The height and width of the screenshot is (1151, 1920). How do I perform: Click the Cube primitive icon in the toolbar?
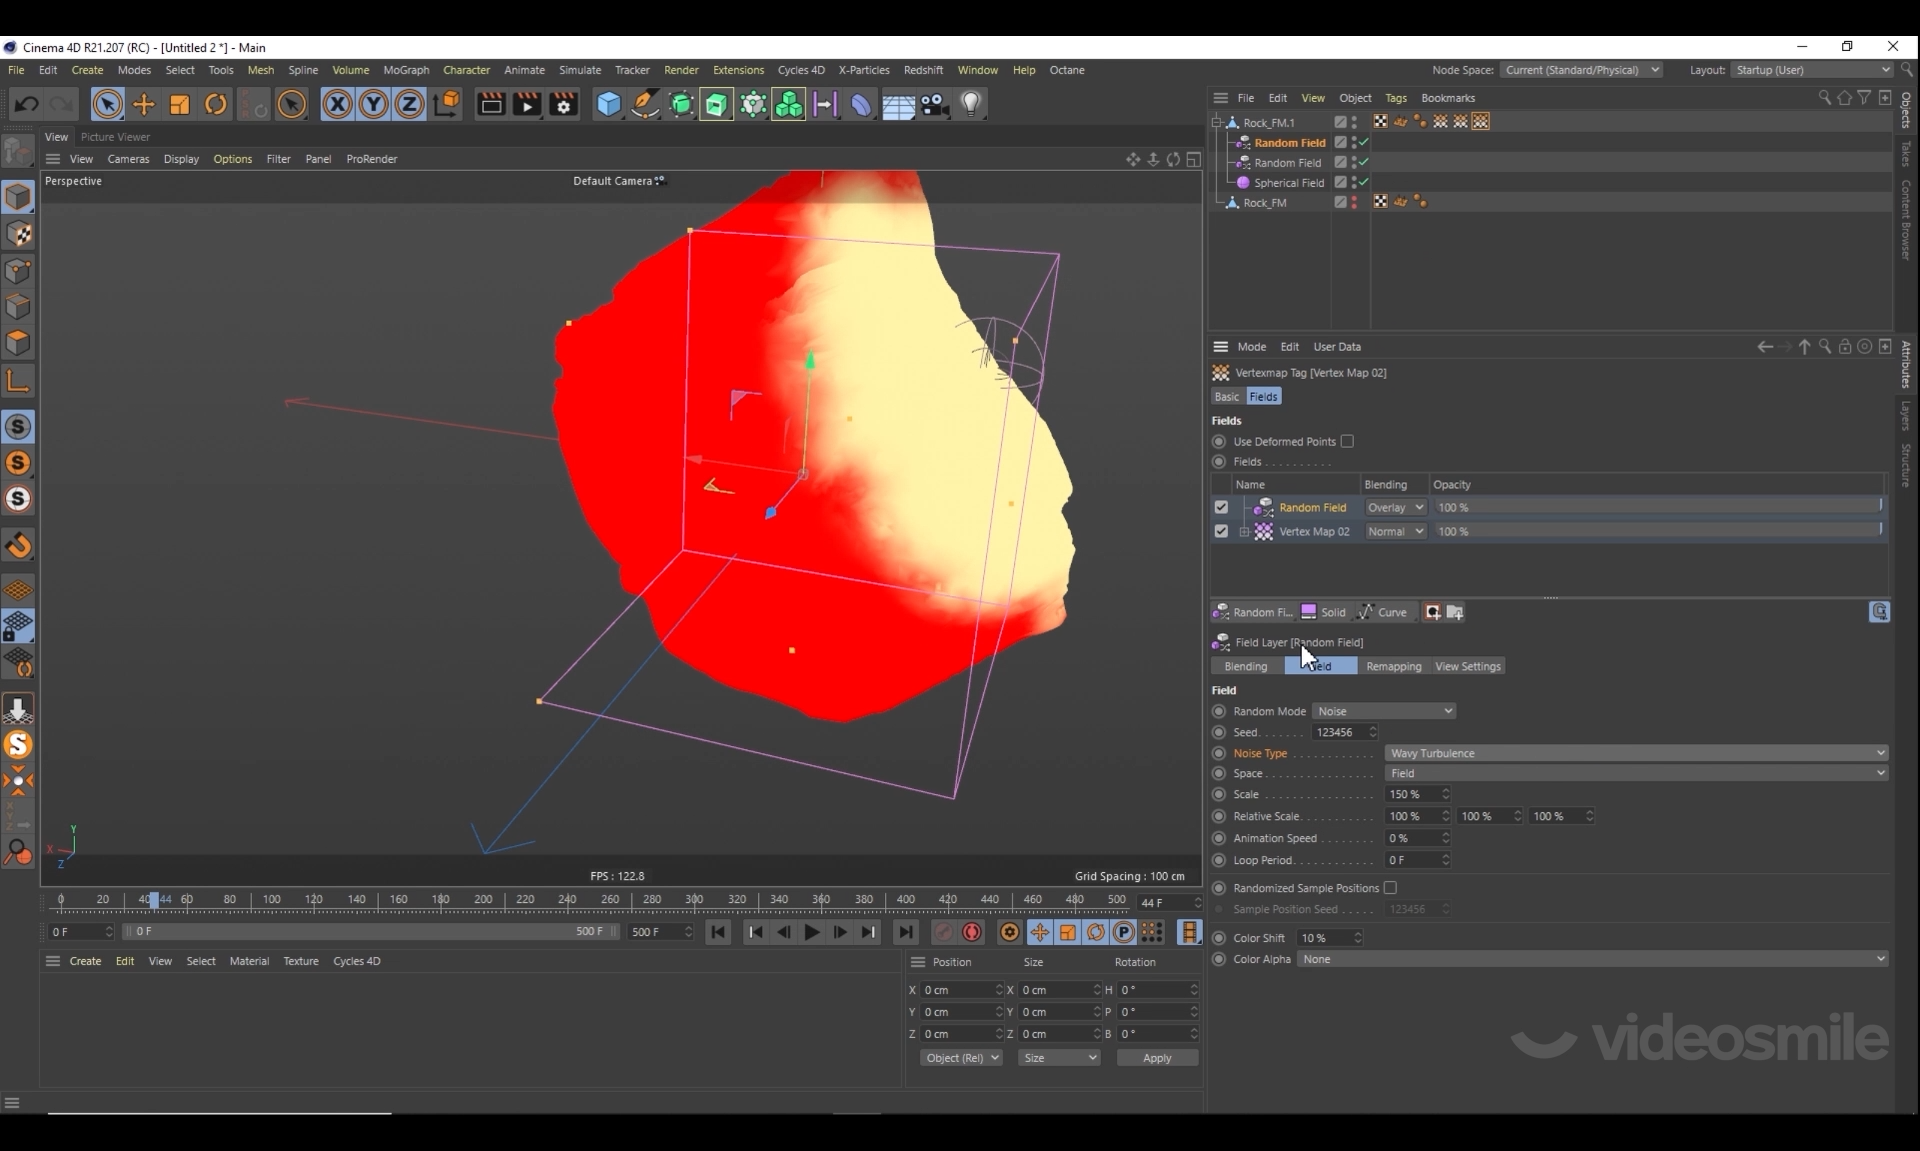click(x=608, y=104)
